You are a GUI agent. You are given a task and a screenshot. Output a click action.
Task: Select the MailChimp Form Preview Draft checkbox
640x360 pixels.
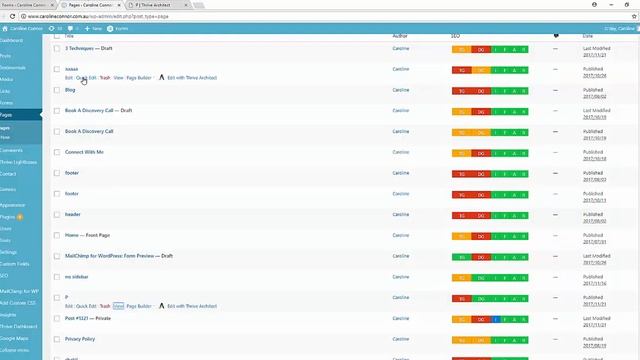coord(57,256)
